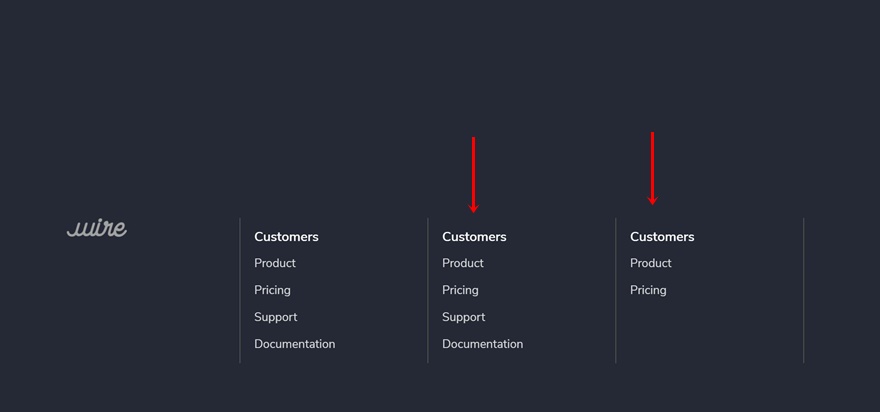Viewport: 880px width, 412px height.
Task: Click the red arrow above the second column
Action: pyautogui.click(x=474, y=175)
